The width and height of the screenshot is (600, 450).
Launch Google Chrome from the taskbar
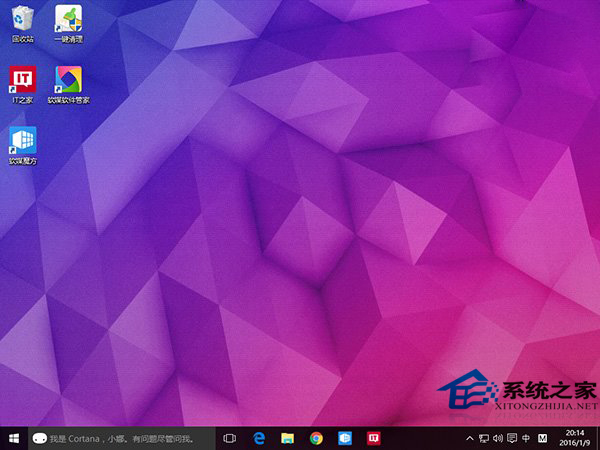coord(316,438)
